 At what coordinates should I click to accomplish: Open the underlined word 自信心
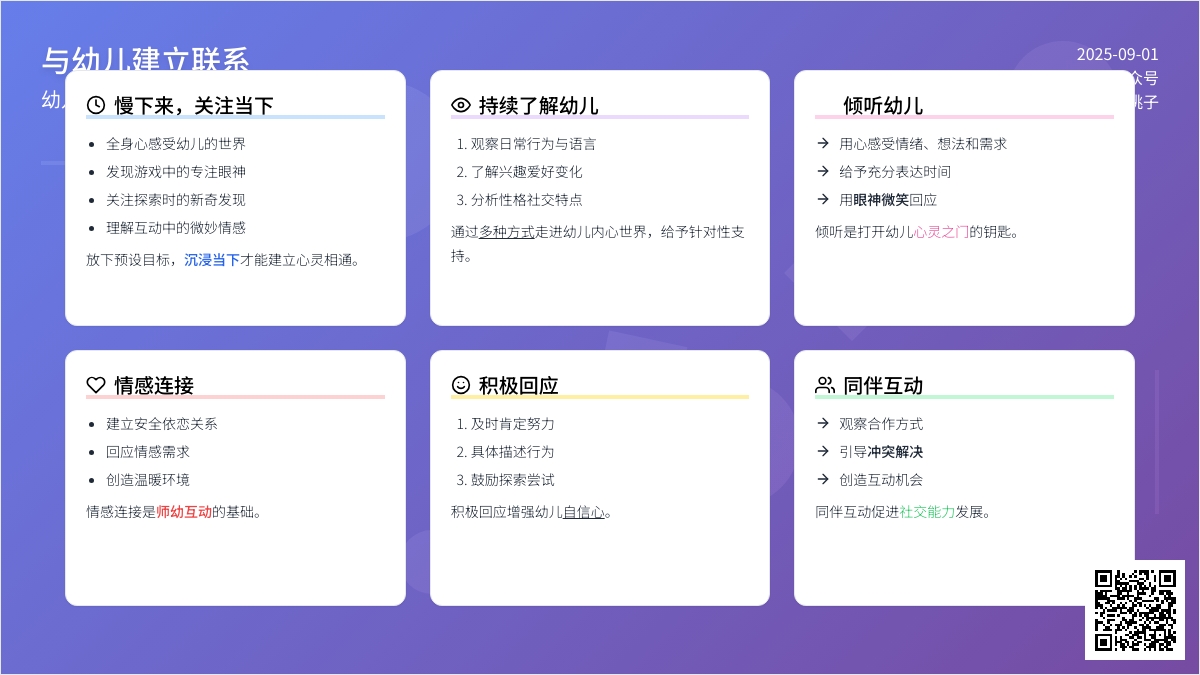[584, 512]
